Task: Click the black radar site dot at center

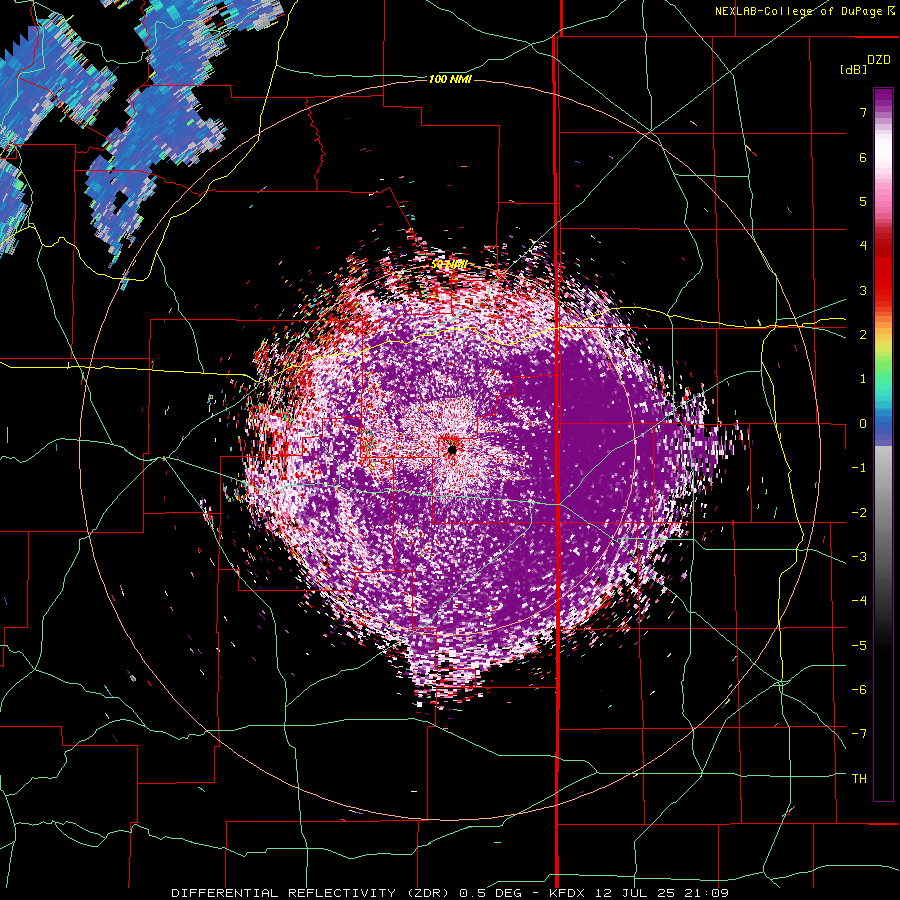Action: [x=452, y=450]
